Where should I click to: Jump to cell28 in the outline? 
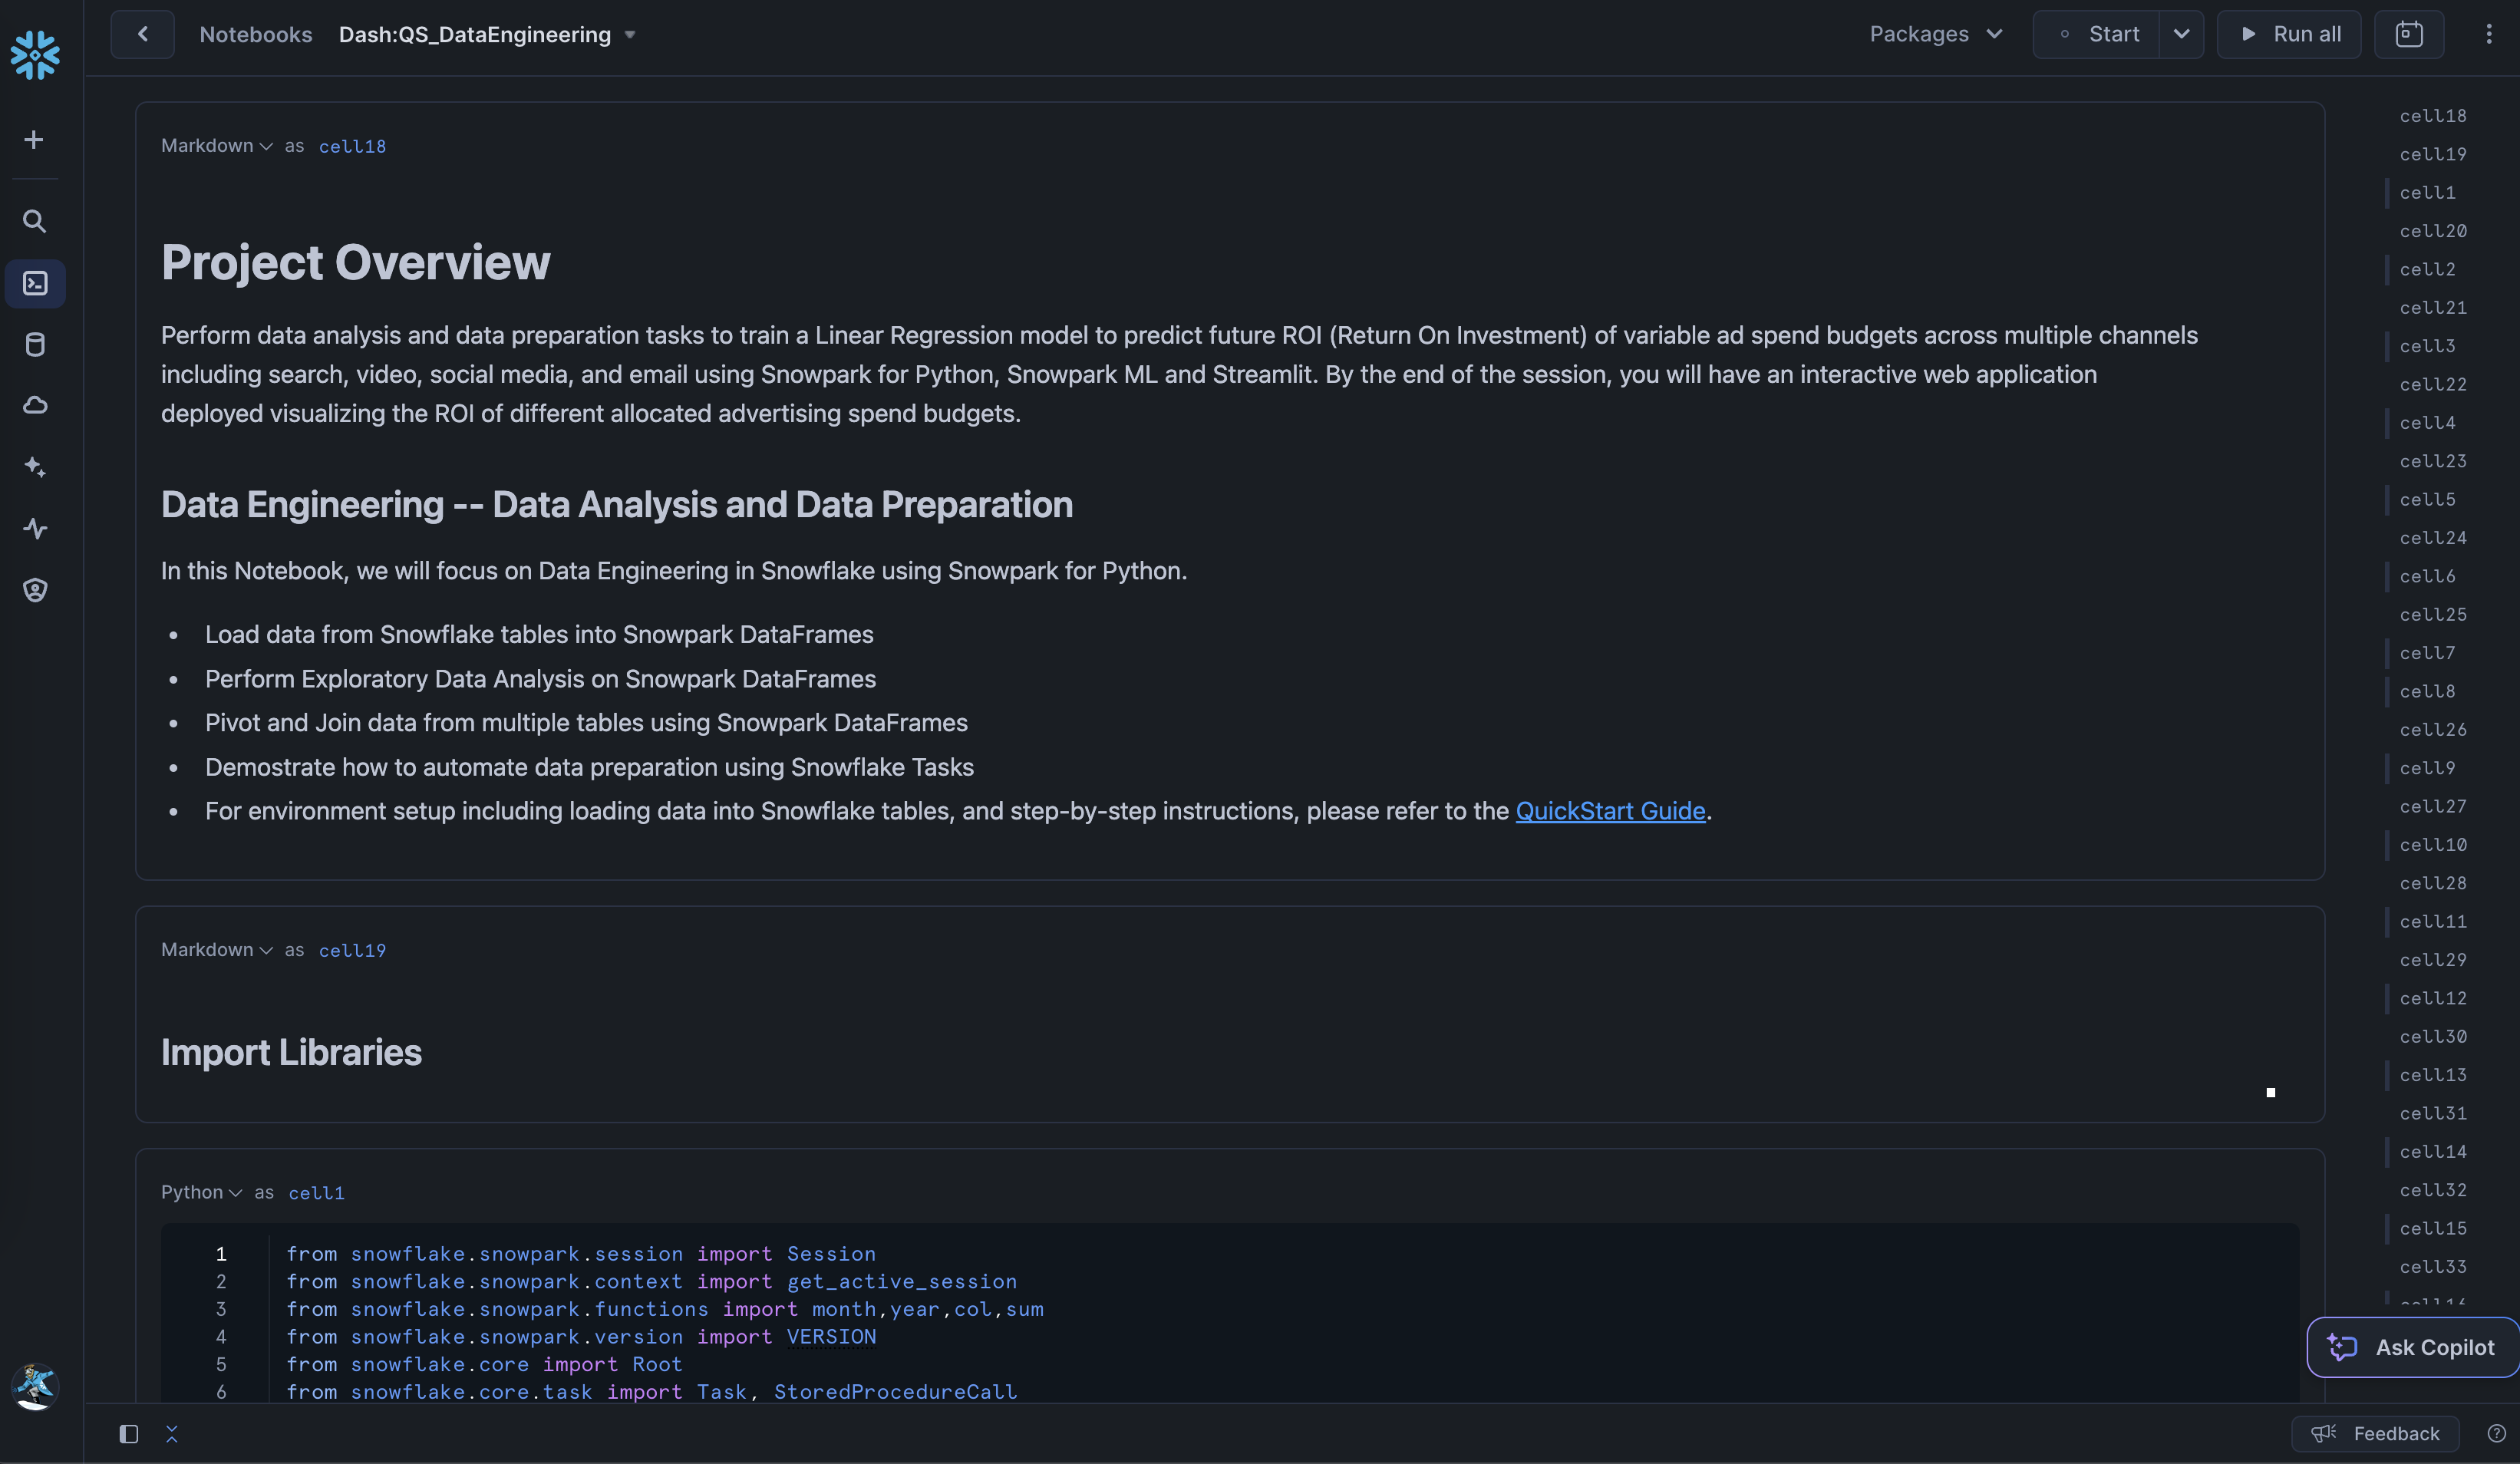point(2432,883)
